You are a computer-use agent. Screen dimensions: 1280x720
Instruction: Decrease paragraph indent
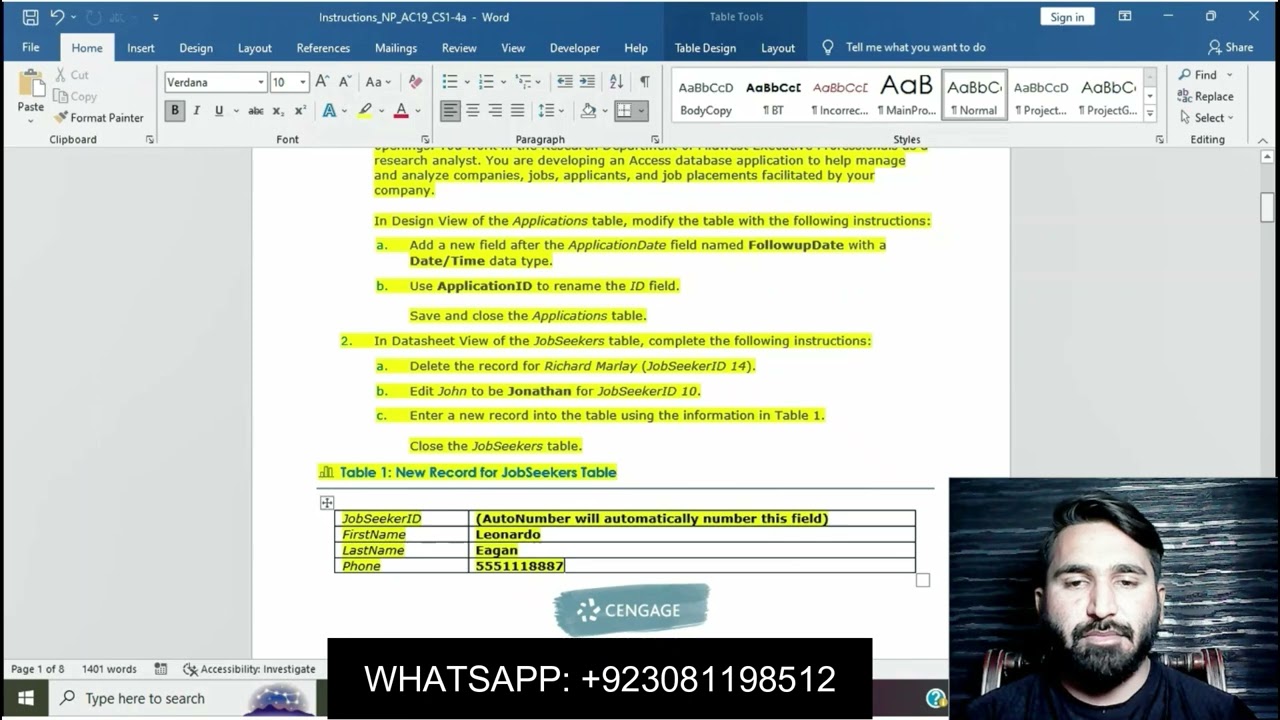565,82
